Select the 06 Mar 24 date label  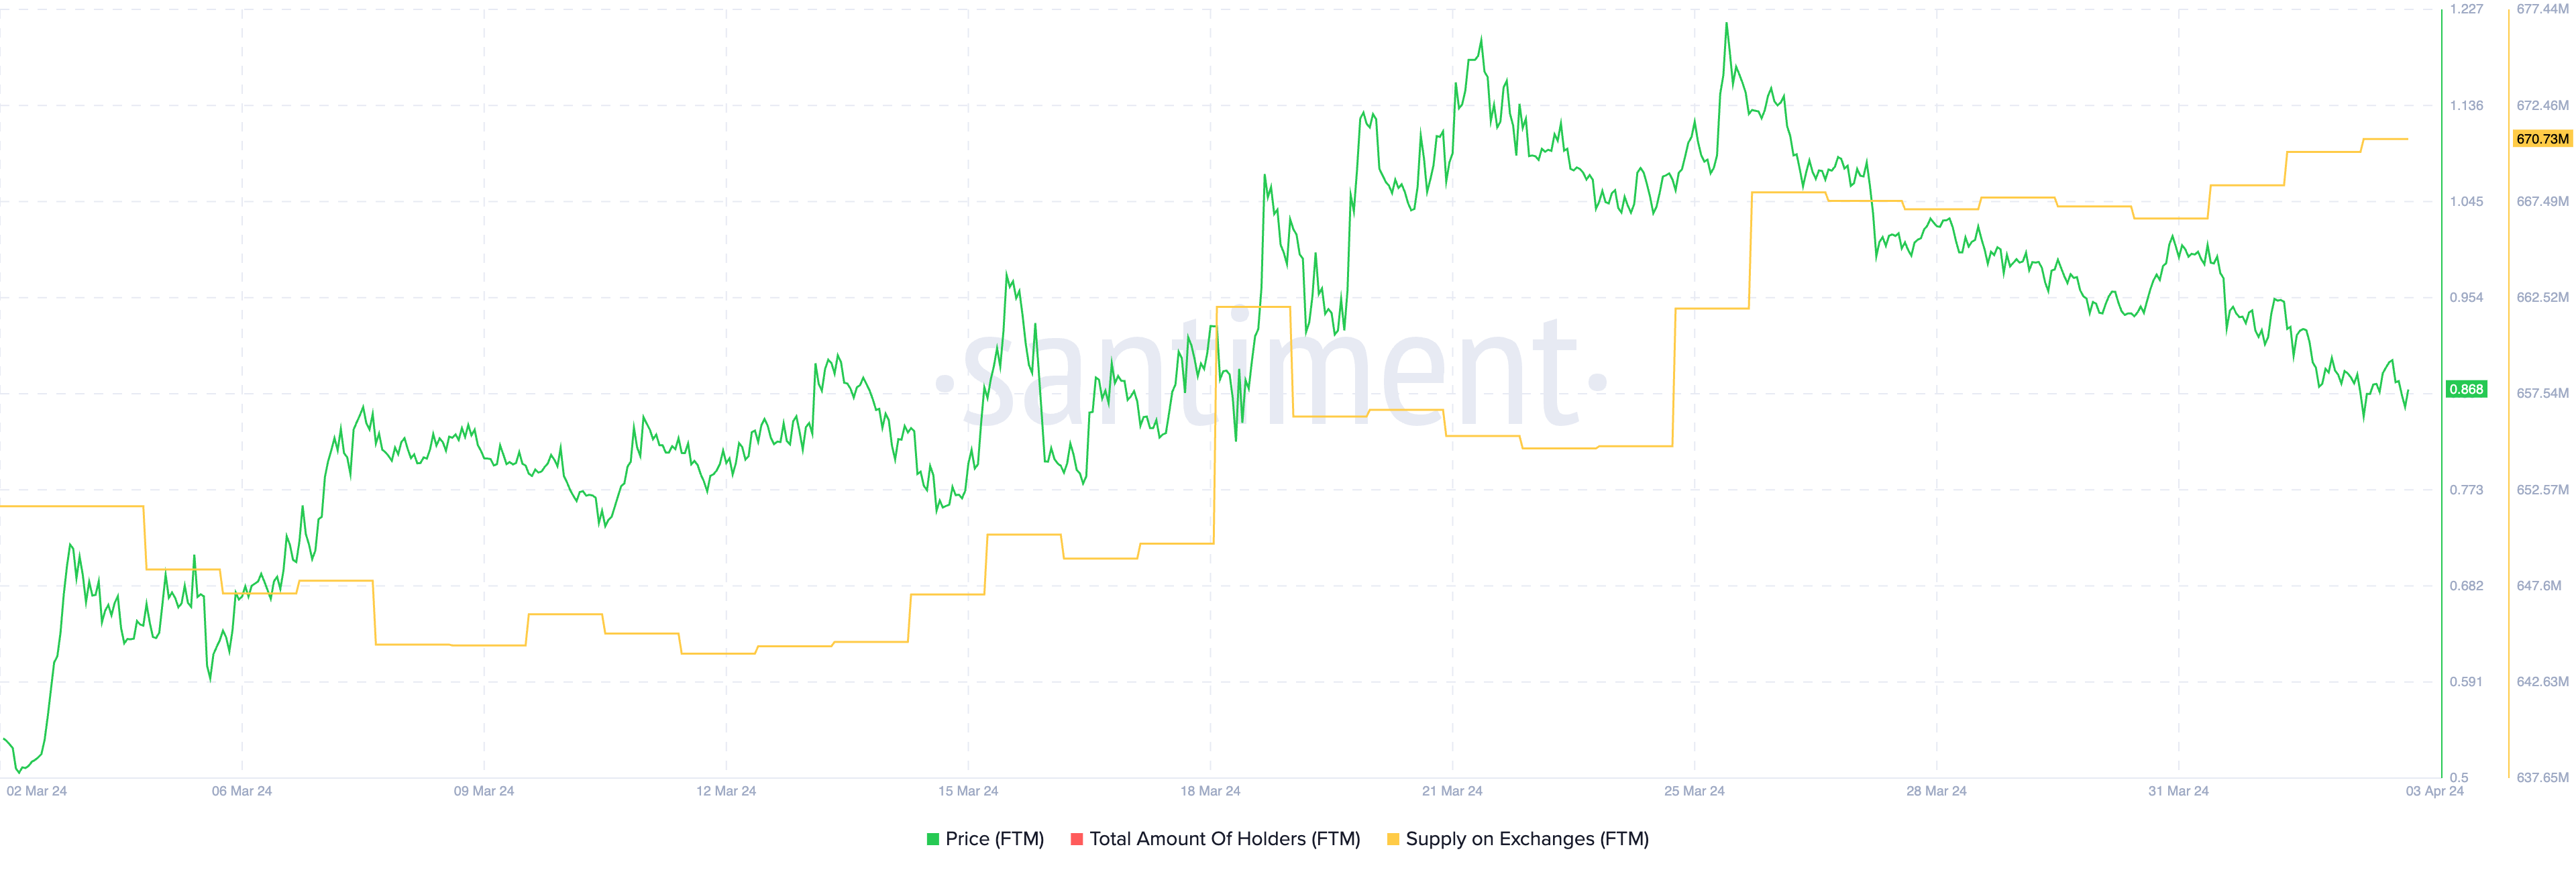(x=242, y=791)
